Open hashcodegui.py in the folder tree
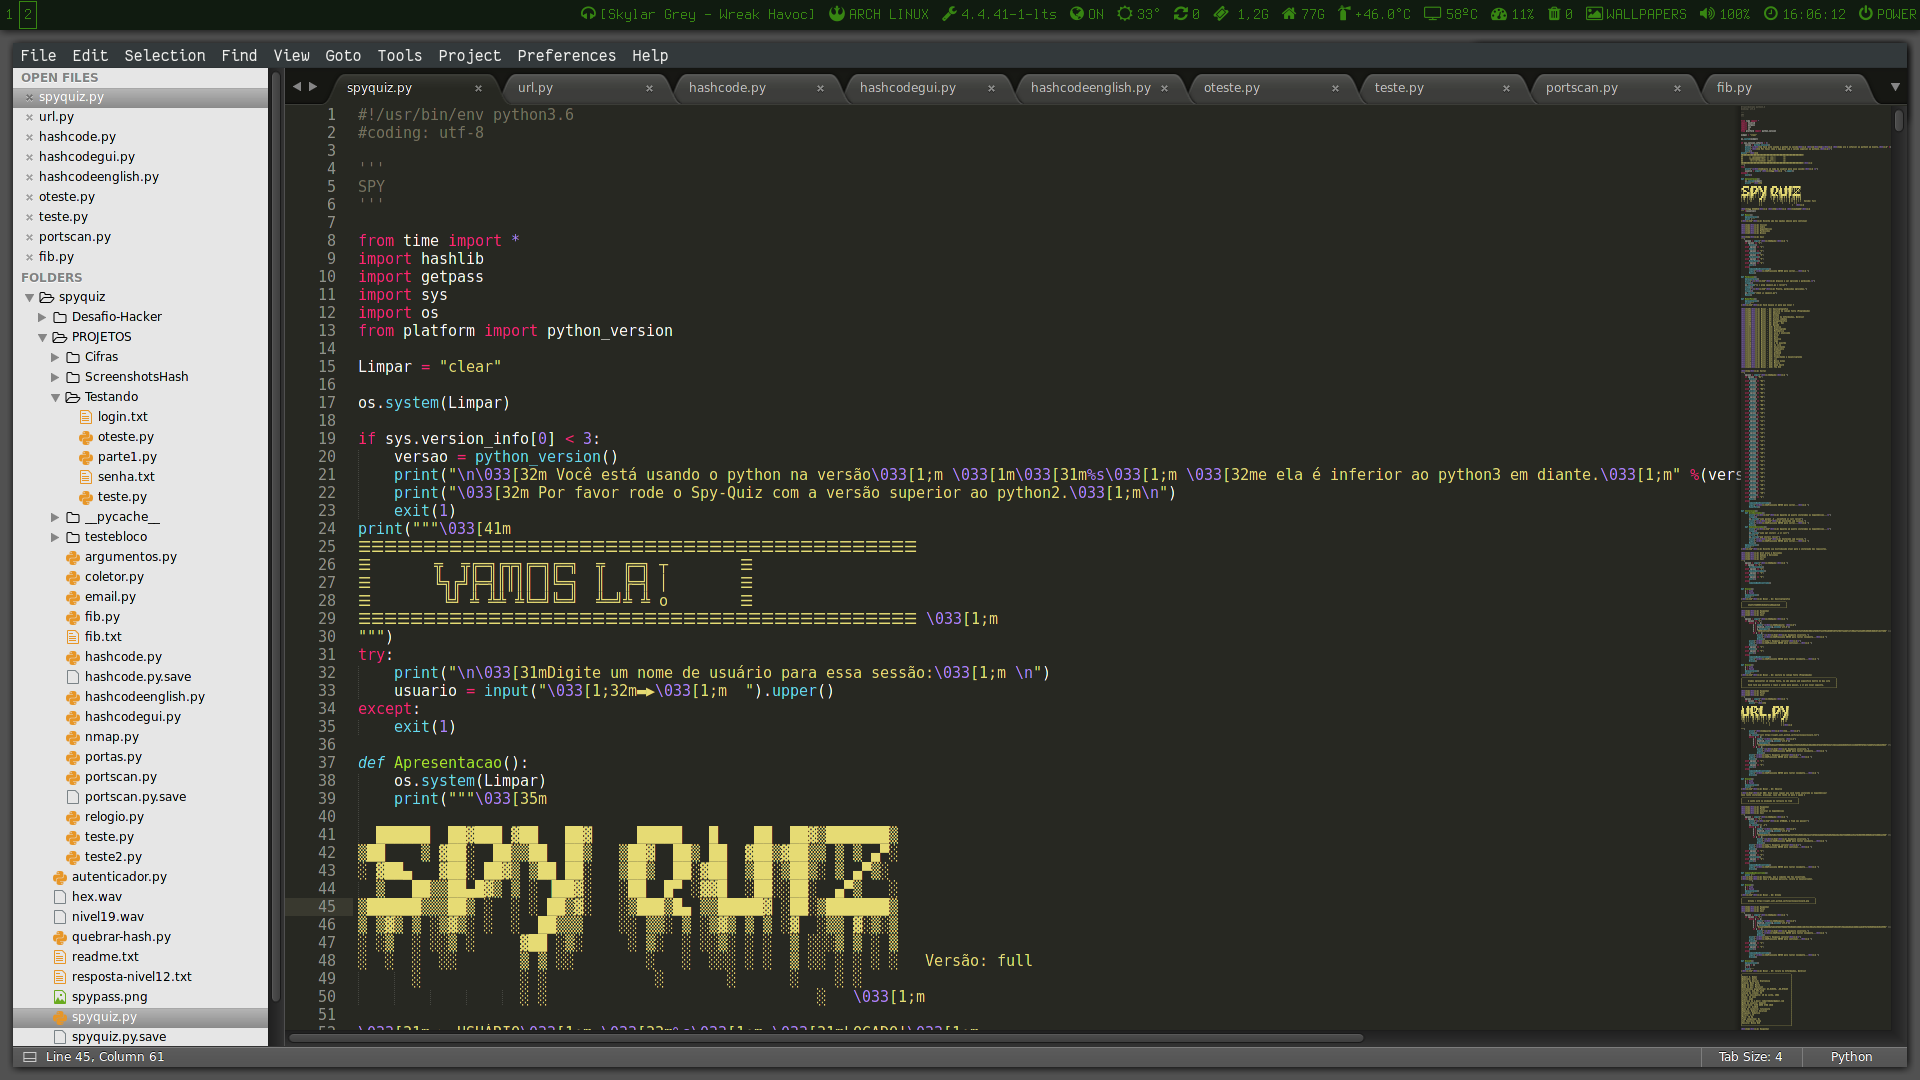Screen dimensions: 1920x1080 click(132, 717)
